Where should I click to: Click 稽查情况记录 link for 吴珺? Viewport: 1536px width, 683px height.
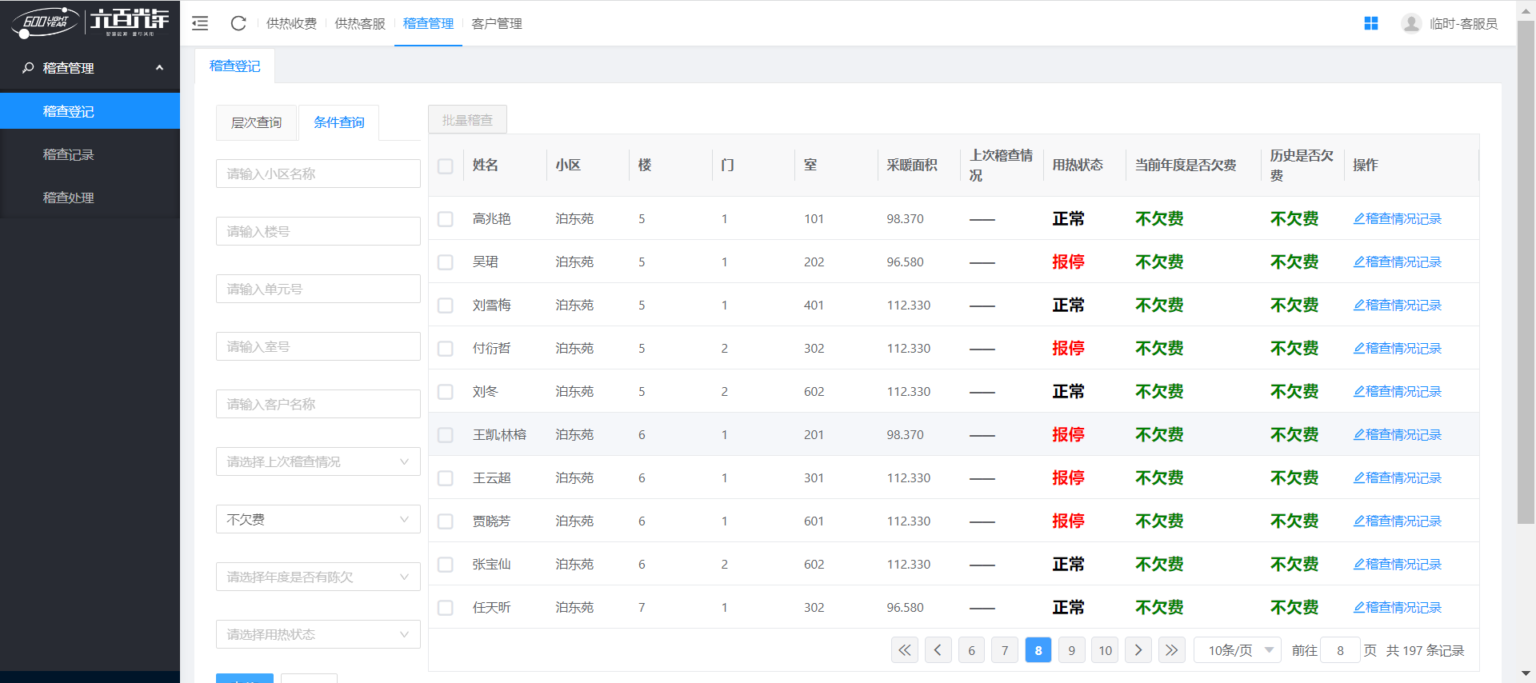1397,262
